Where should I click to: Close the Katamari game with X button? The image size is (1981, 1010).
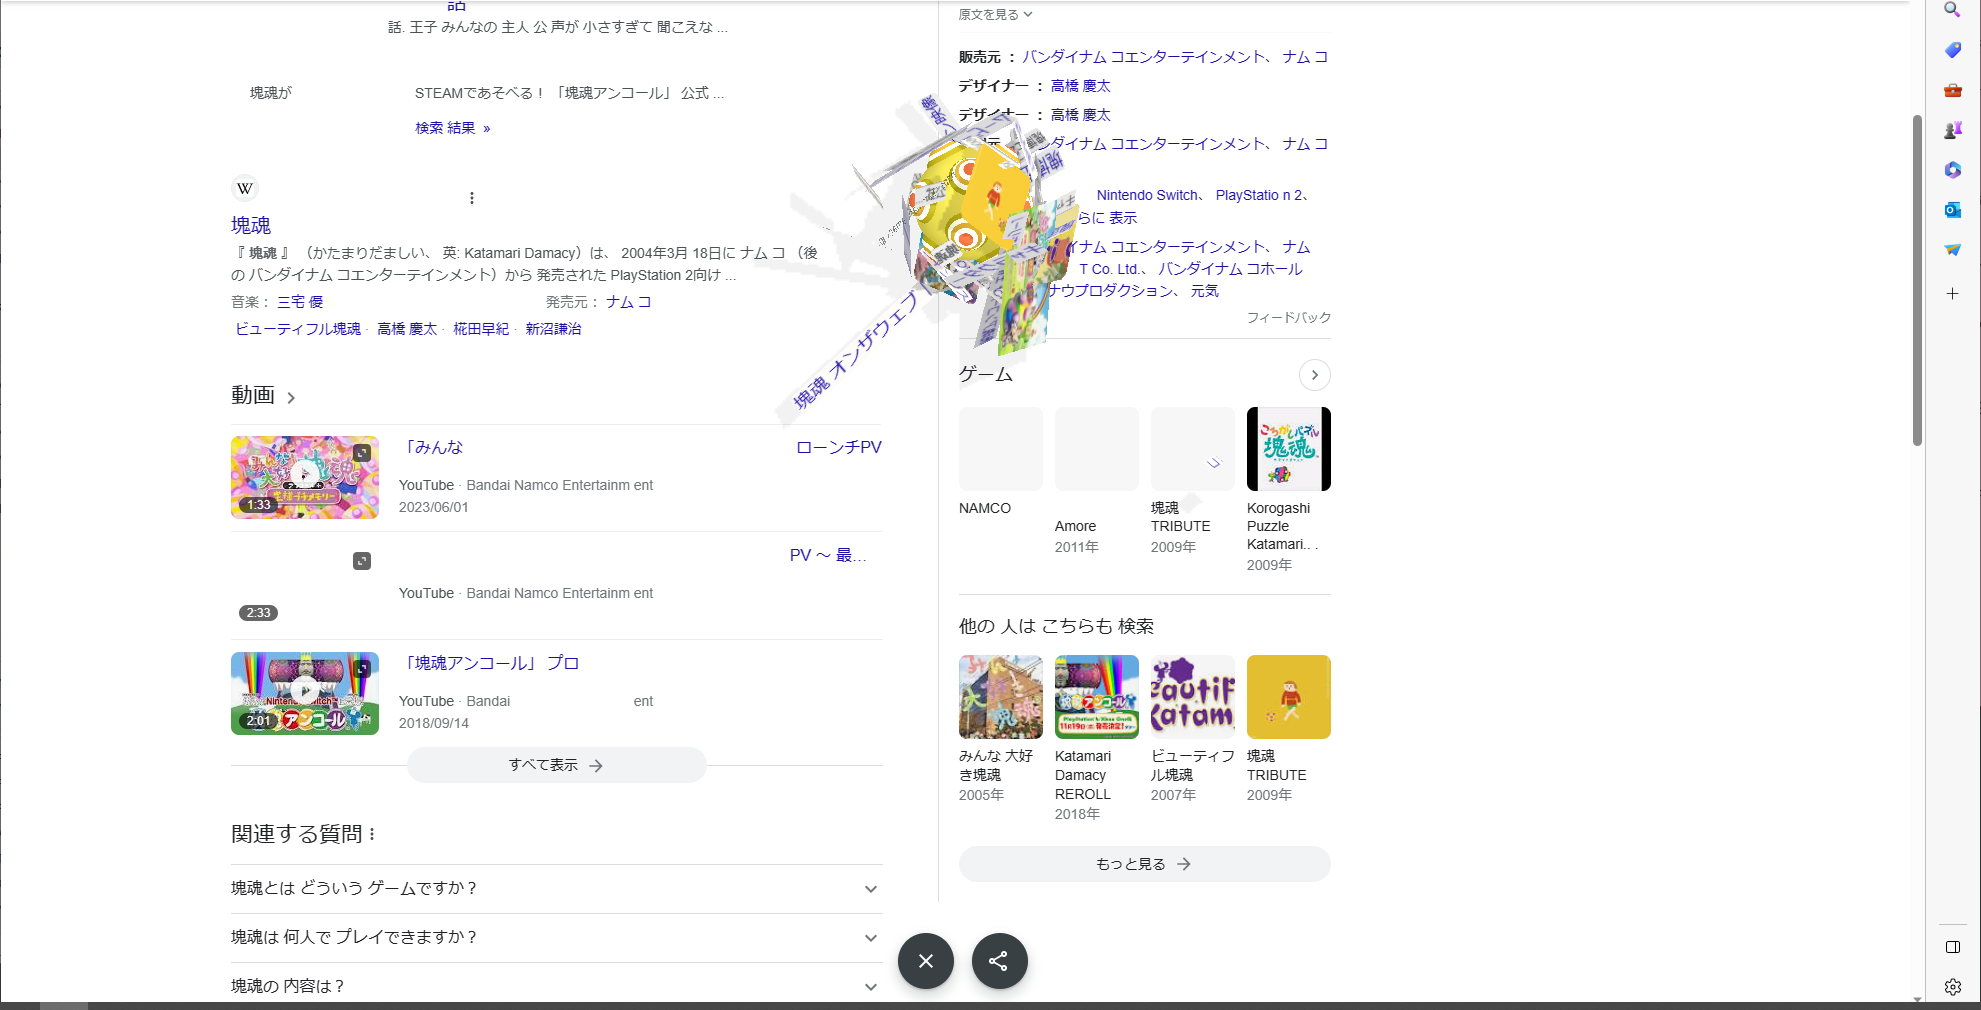(926, 961)
